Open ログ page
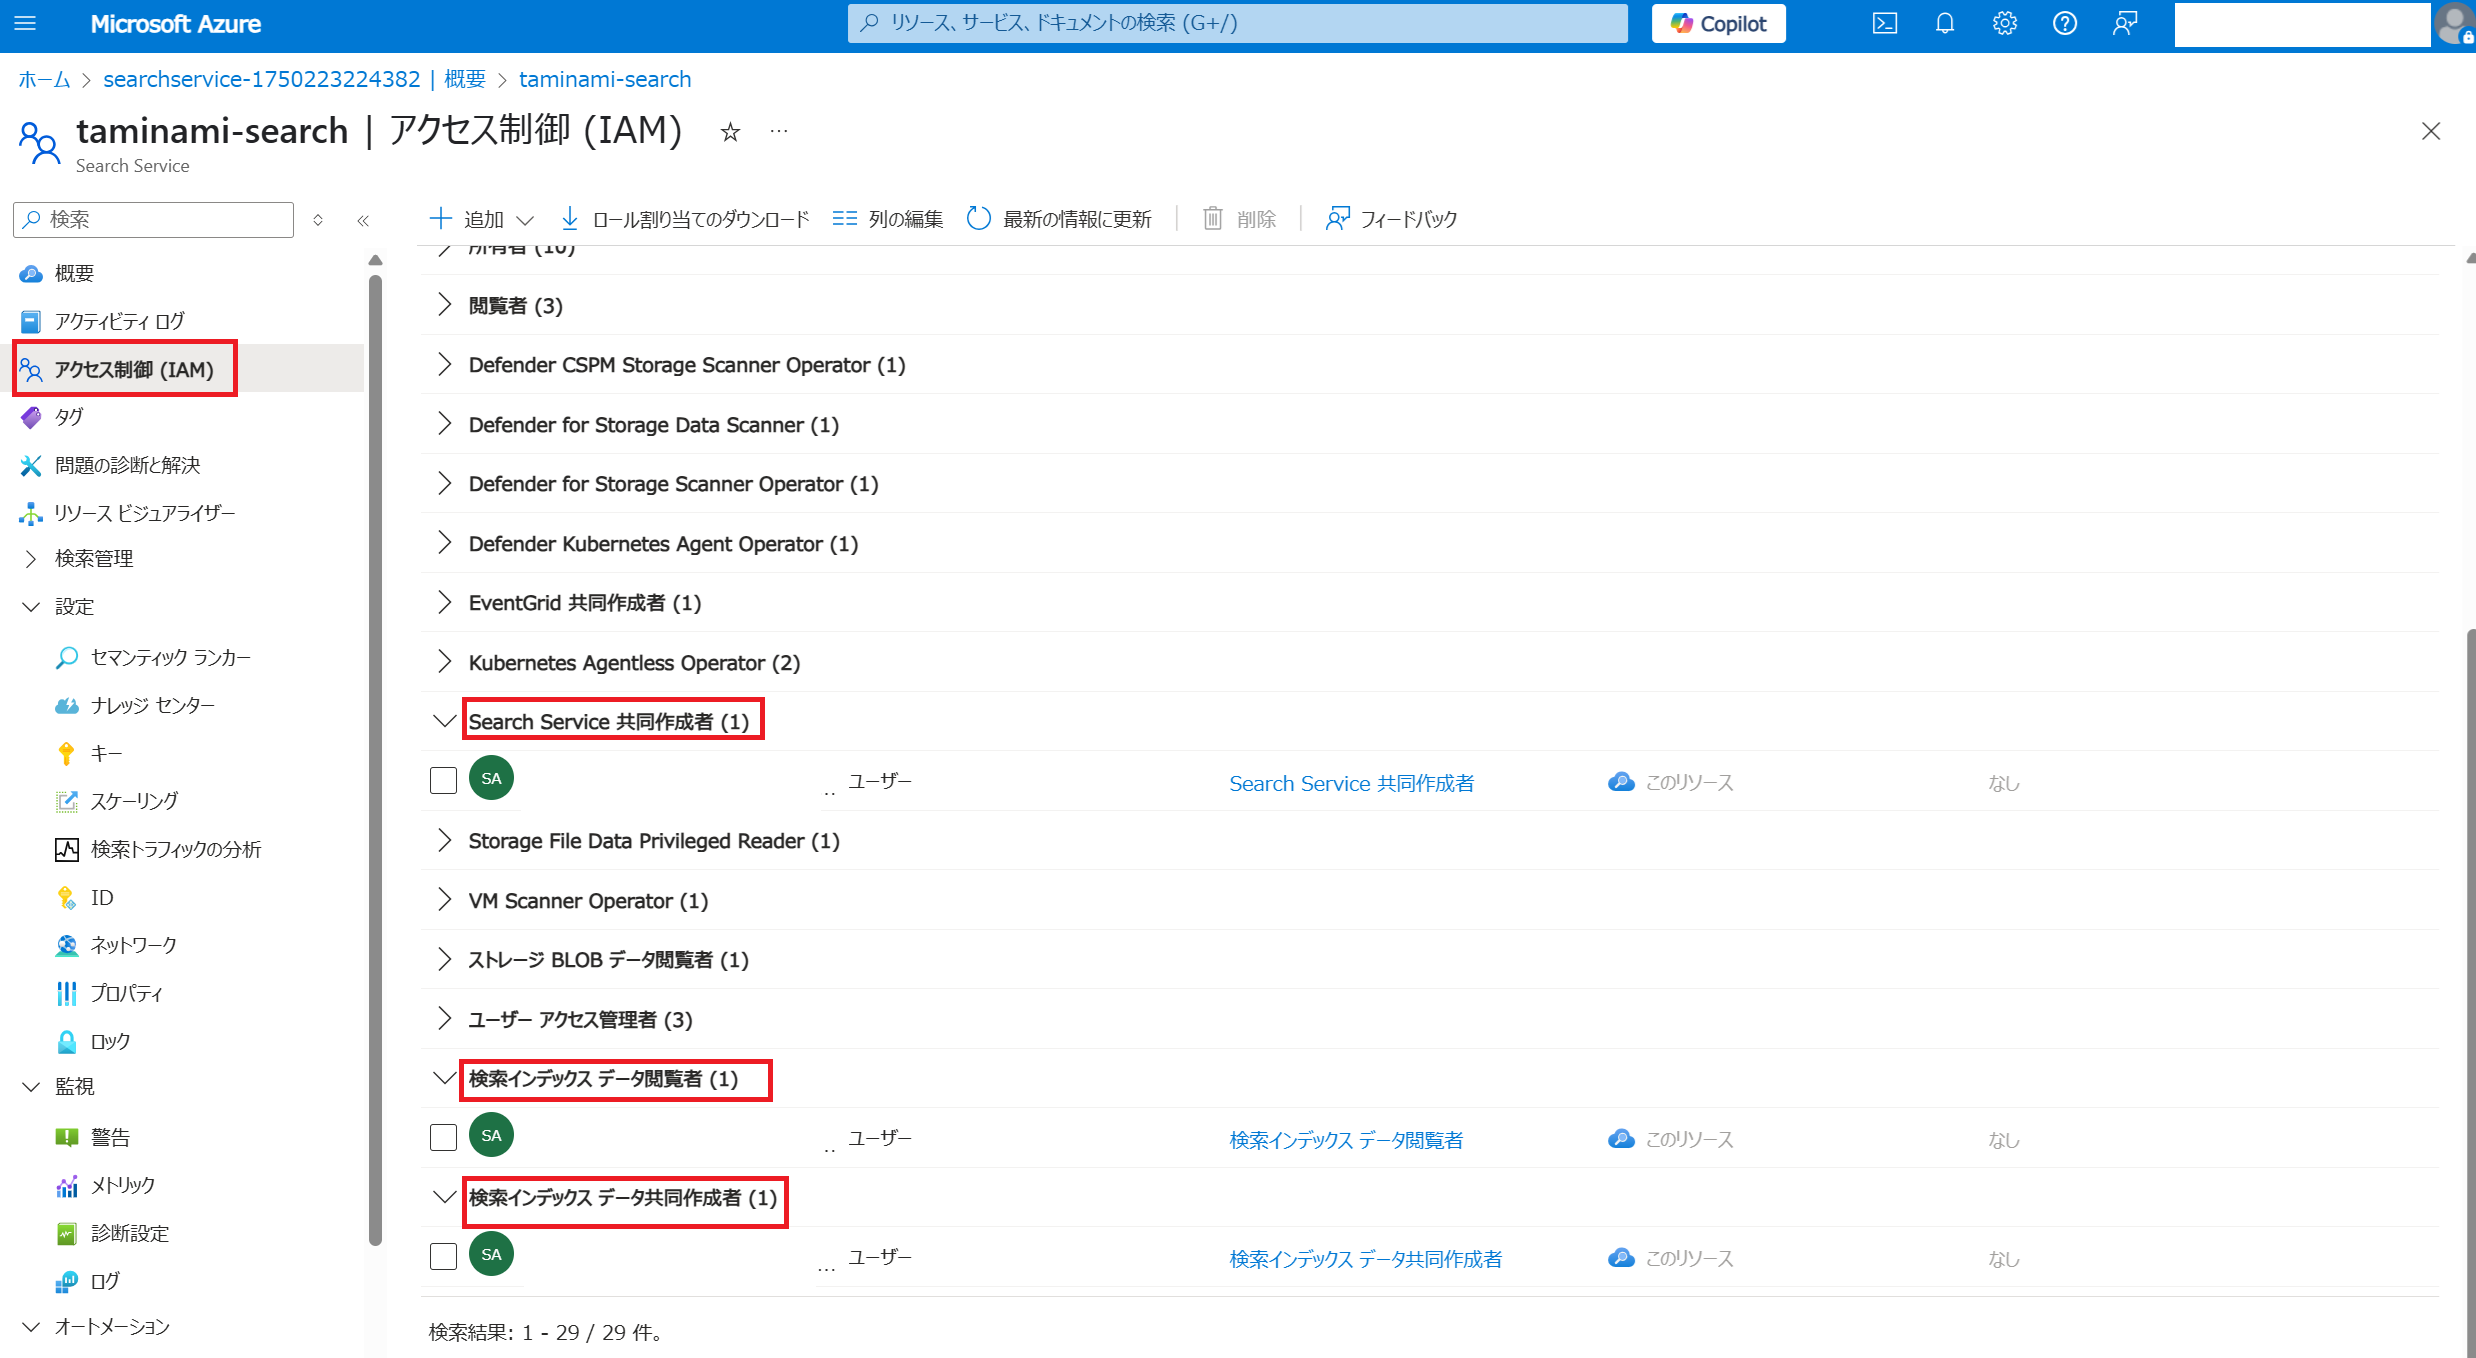2476x1358 pixels. [105, 1281]
